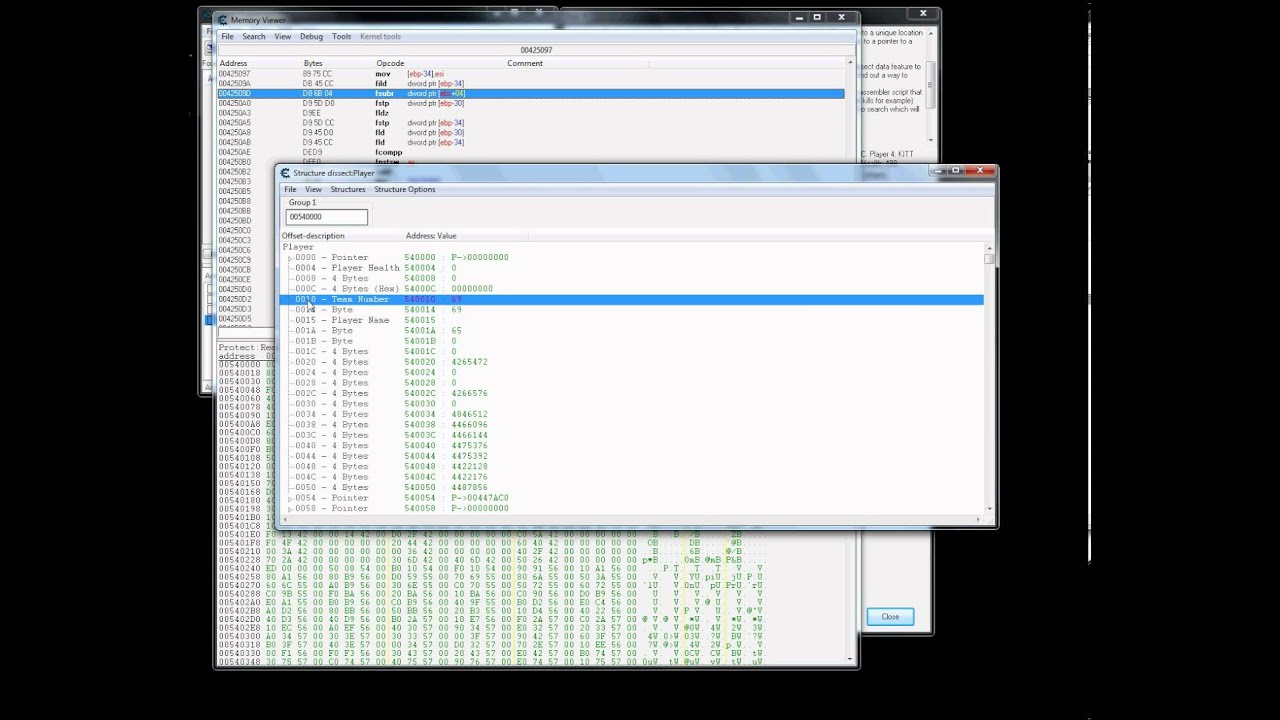Expand the 0058 - Pointer tree node
The width and height of the screenshot is (1280, 720).
pyautogui.click(x=290, y=509)
